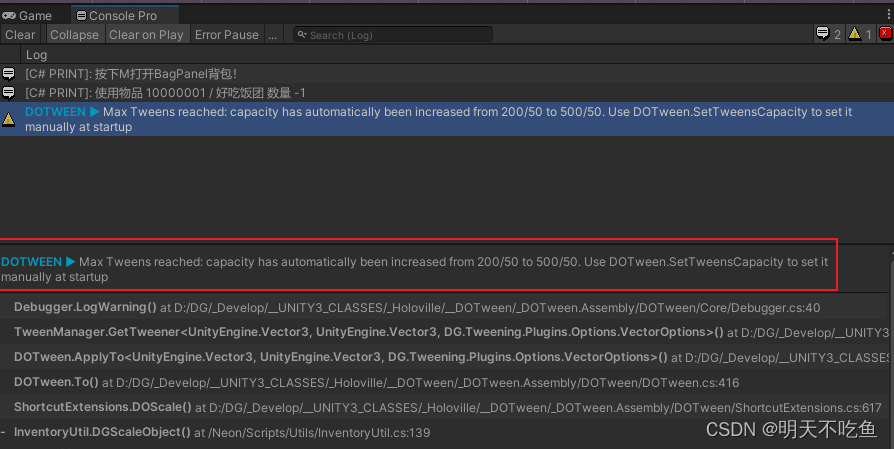Click the Log column header

click(36, 55)
